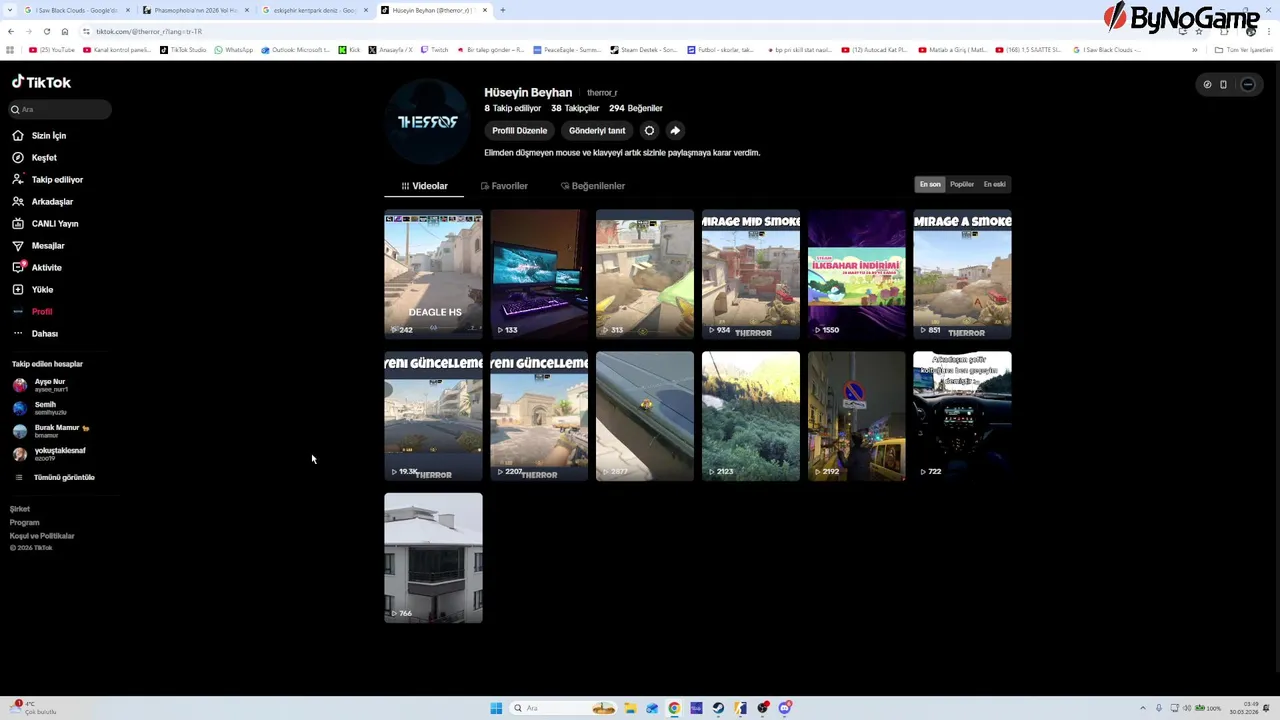Click the TikTok search field Ara
1280x720 pixels.
click(x=60, y=109)
